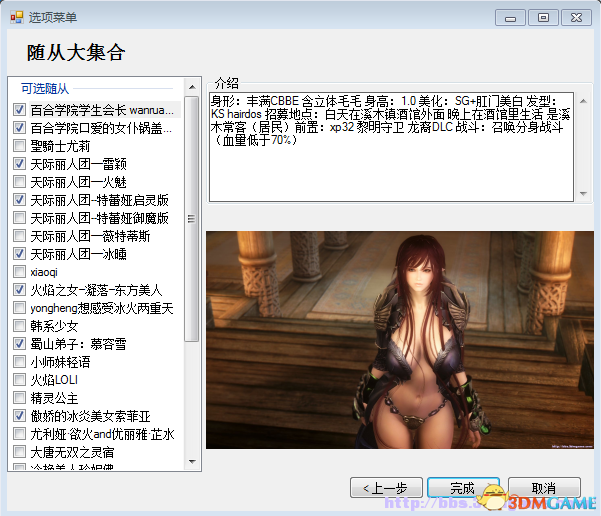Uncheck 天际丽人团-特蕾娅启灵版 checkbox
Screen dimensions: 601x516
[x=19, y=200]
